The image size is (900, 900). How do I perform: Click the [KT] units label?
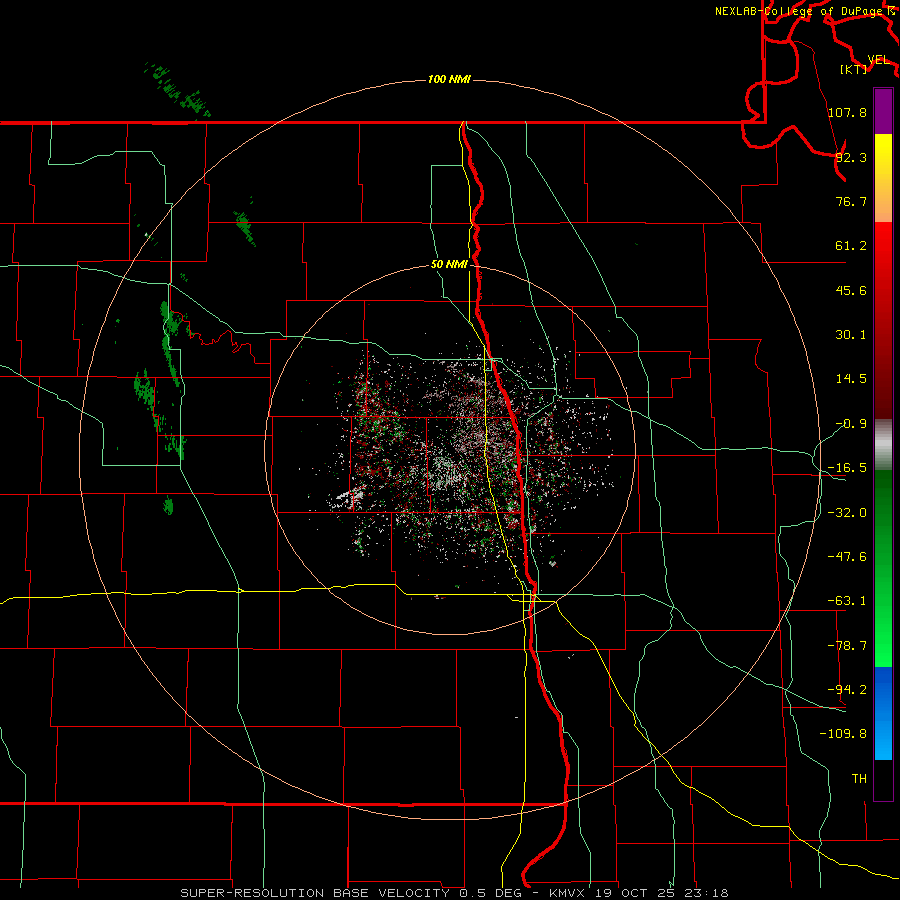pyautogui.click(x=854, y=69)
